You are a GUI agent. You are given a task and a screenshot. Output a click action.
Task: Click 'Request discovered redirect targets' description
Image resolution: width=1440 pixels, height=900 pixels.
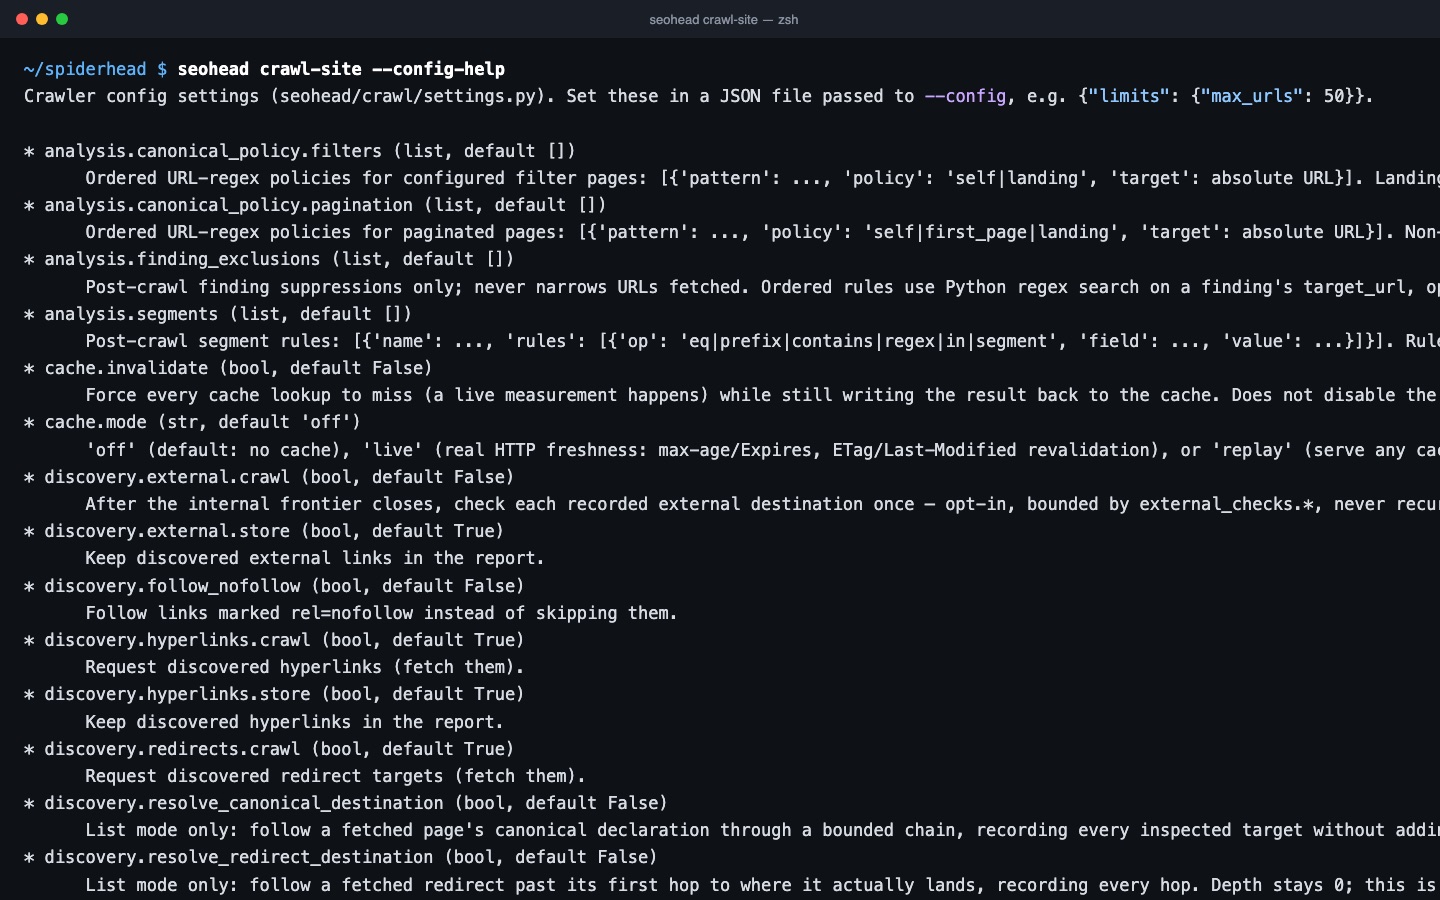tap(336, 776)
